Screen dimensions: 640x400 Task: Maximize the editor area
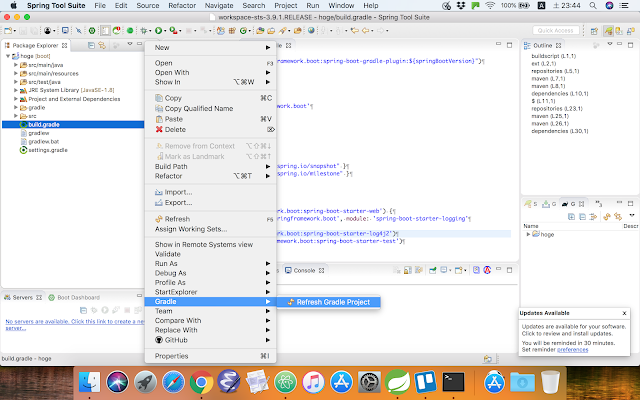point(509,45)
